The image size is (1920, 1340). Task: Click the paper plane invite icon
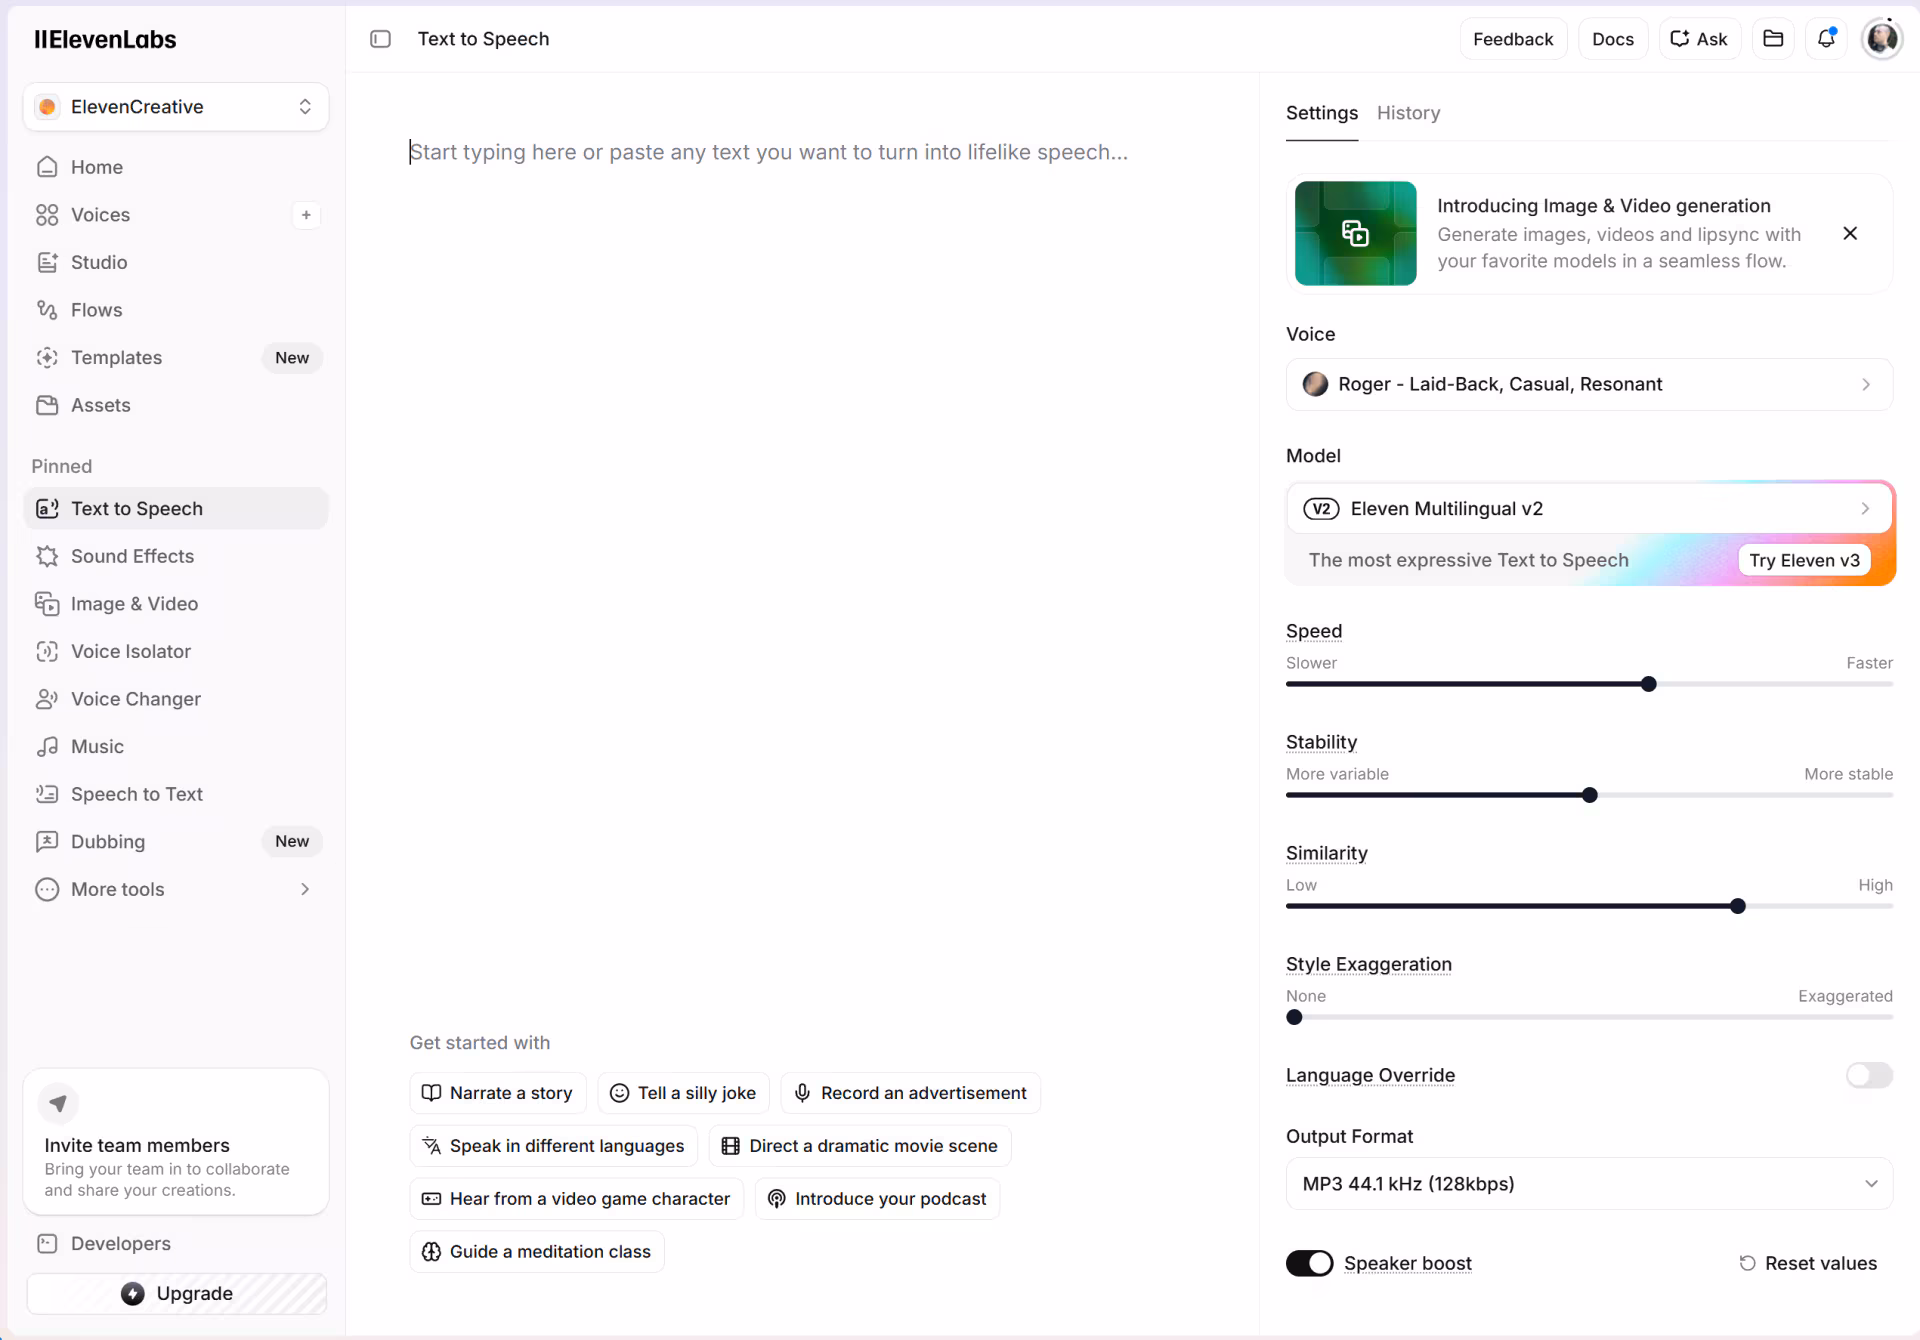coord(58,1103)
